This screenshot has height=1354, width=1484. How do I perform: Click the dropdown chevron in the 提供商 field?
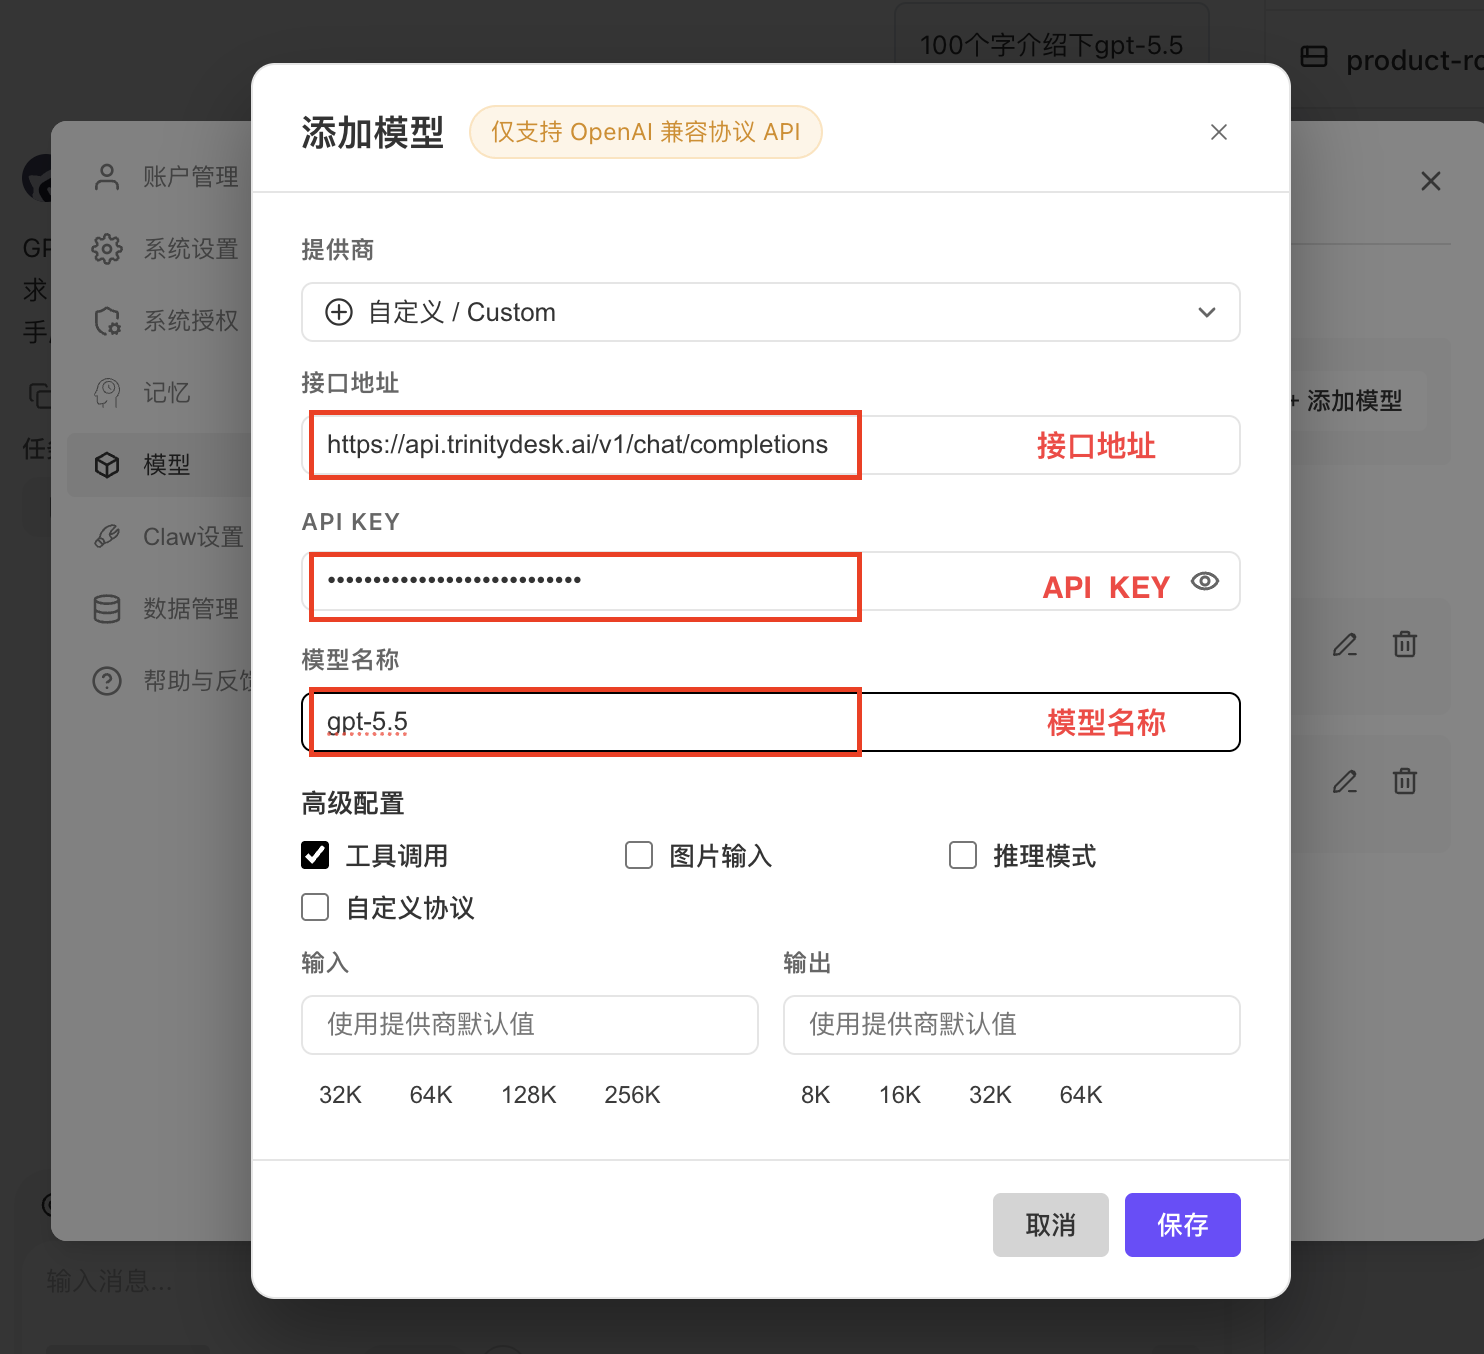[1207, 312]
